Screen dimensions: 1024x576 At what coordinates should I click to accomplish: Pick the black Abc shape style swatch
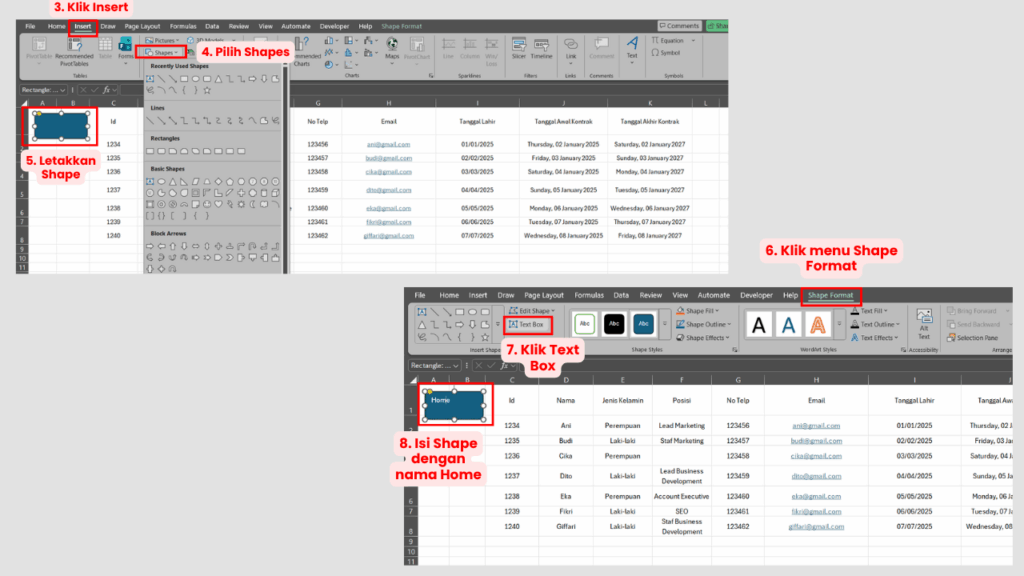(614, 324)
